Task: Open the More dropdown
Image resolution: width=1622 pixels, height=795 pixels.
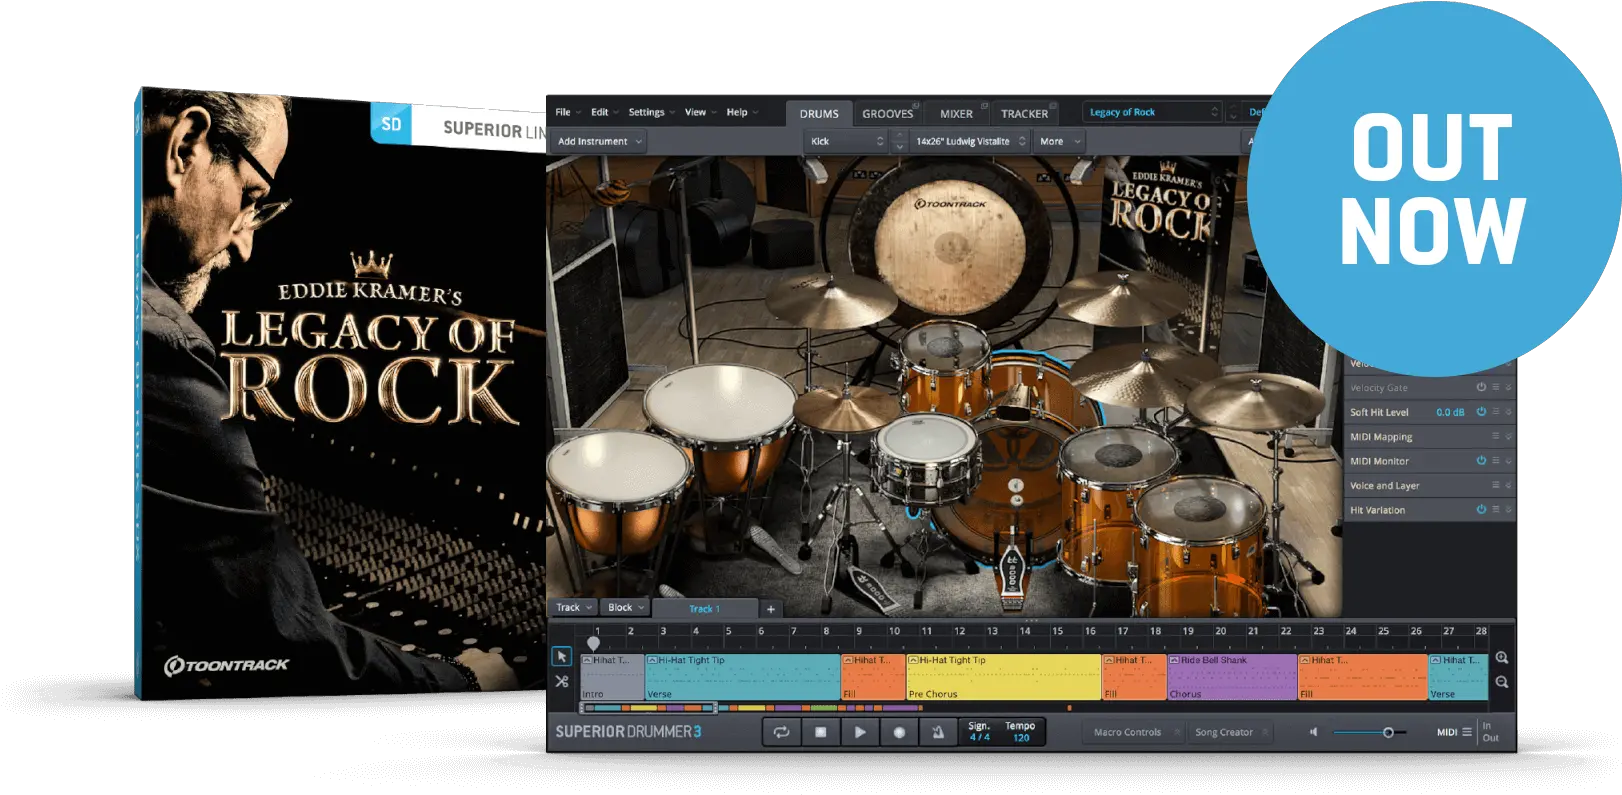Action: tap(1059, 141)
